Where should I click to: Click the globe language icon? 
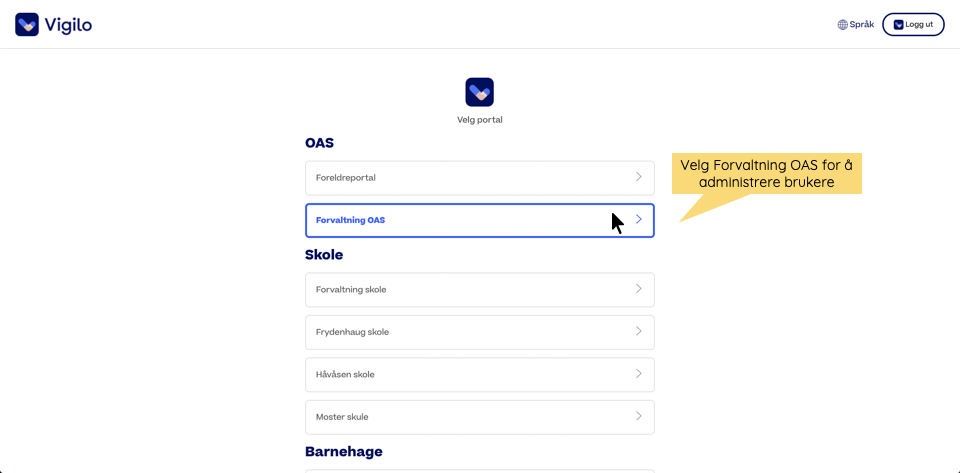(x=842, y=25)
